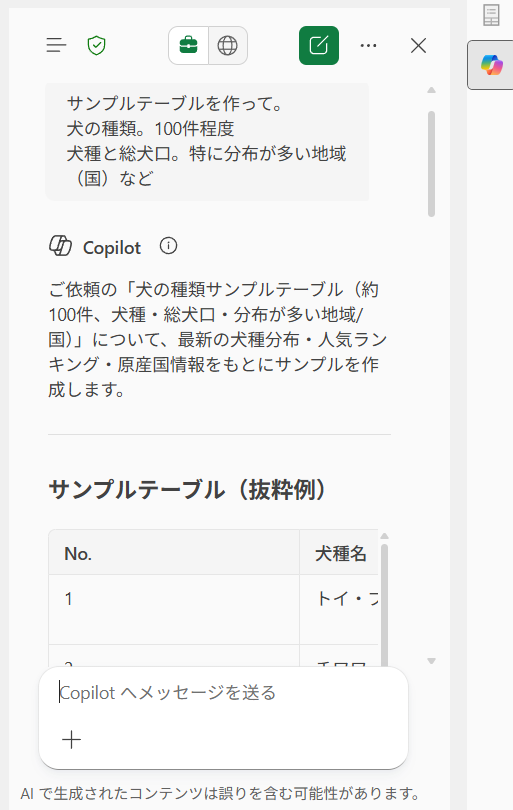This screenshot has width=513, height=810.
Task: Click the 犬種名 column header
Action: [339, 553]
